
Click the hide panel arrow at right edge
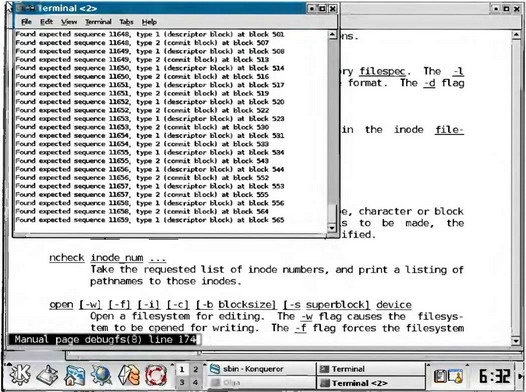click(x=521, y=376)
